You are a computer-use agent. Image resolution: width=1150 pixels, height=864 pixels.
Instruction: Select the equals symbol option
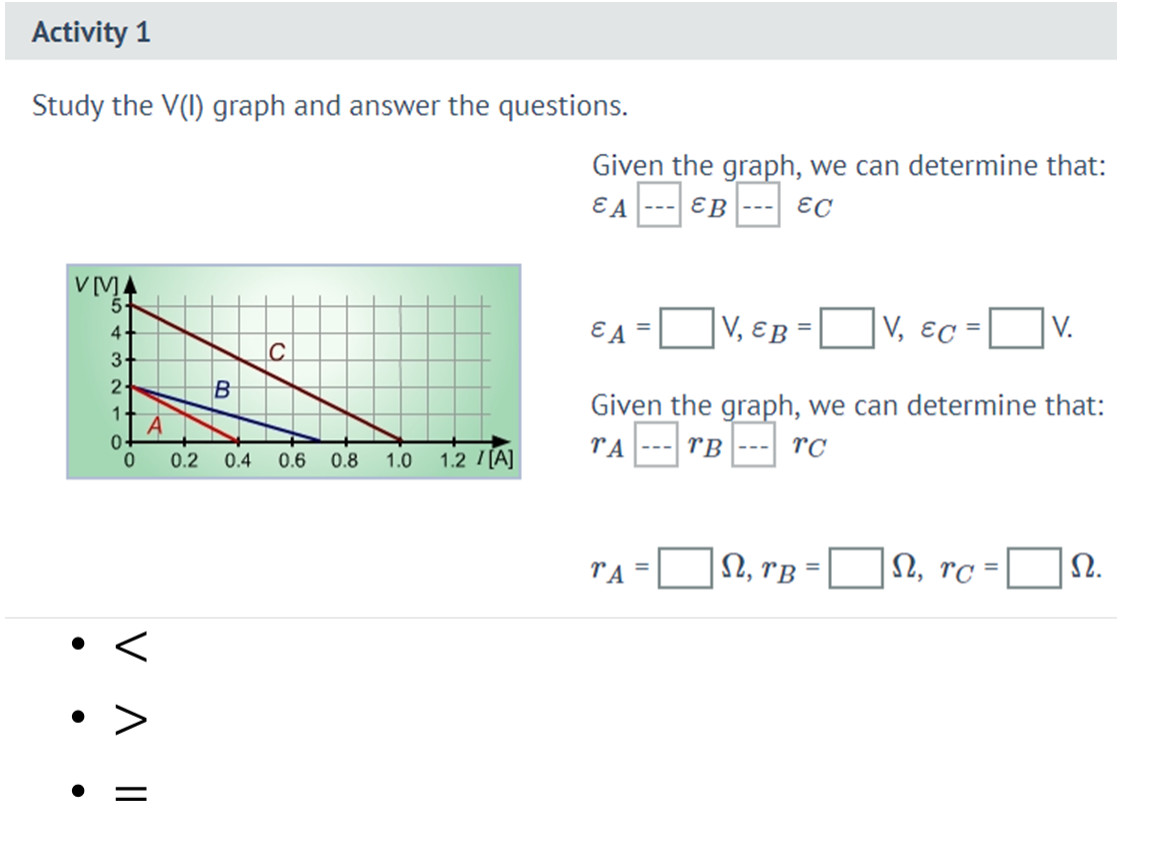point(131,793)
